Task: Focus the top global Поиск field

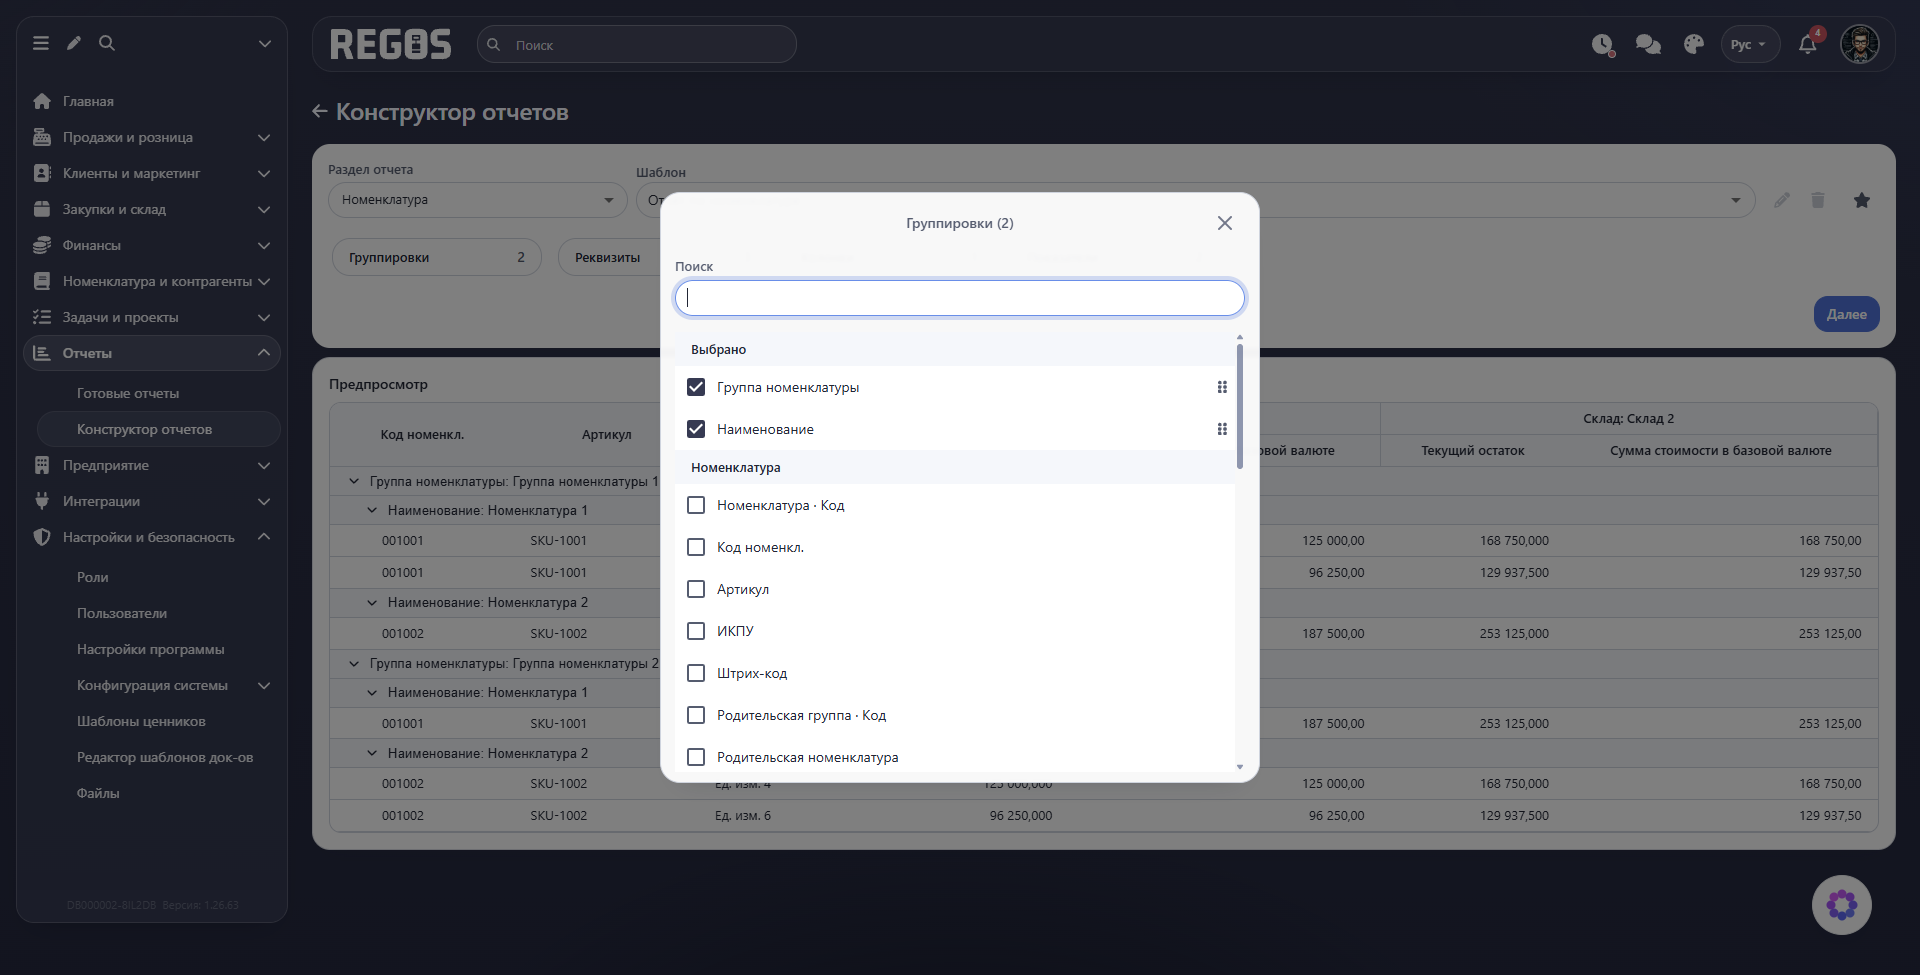Action: 637,45
